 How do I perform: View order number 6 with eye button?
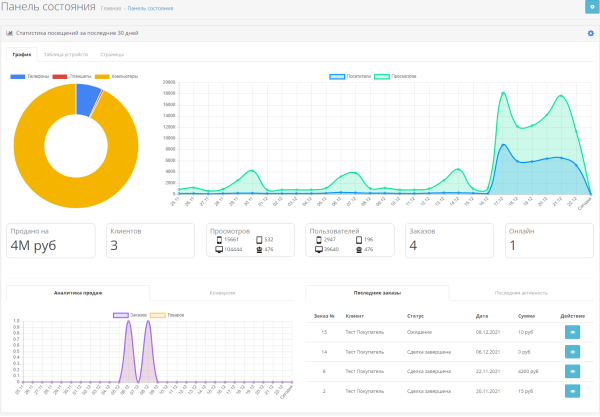(x=572, y=371)
